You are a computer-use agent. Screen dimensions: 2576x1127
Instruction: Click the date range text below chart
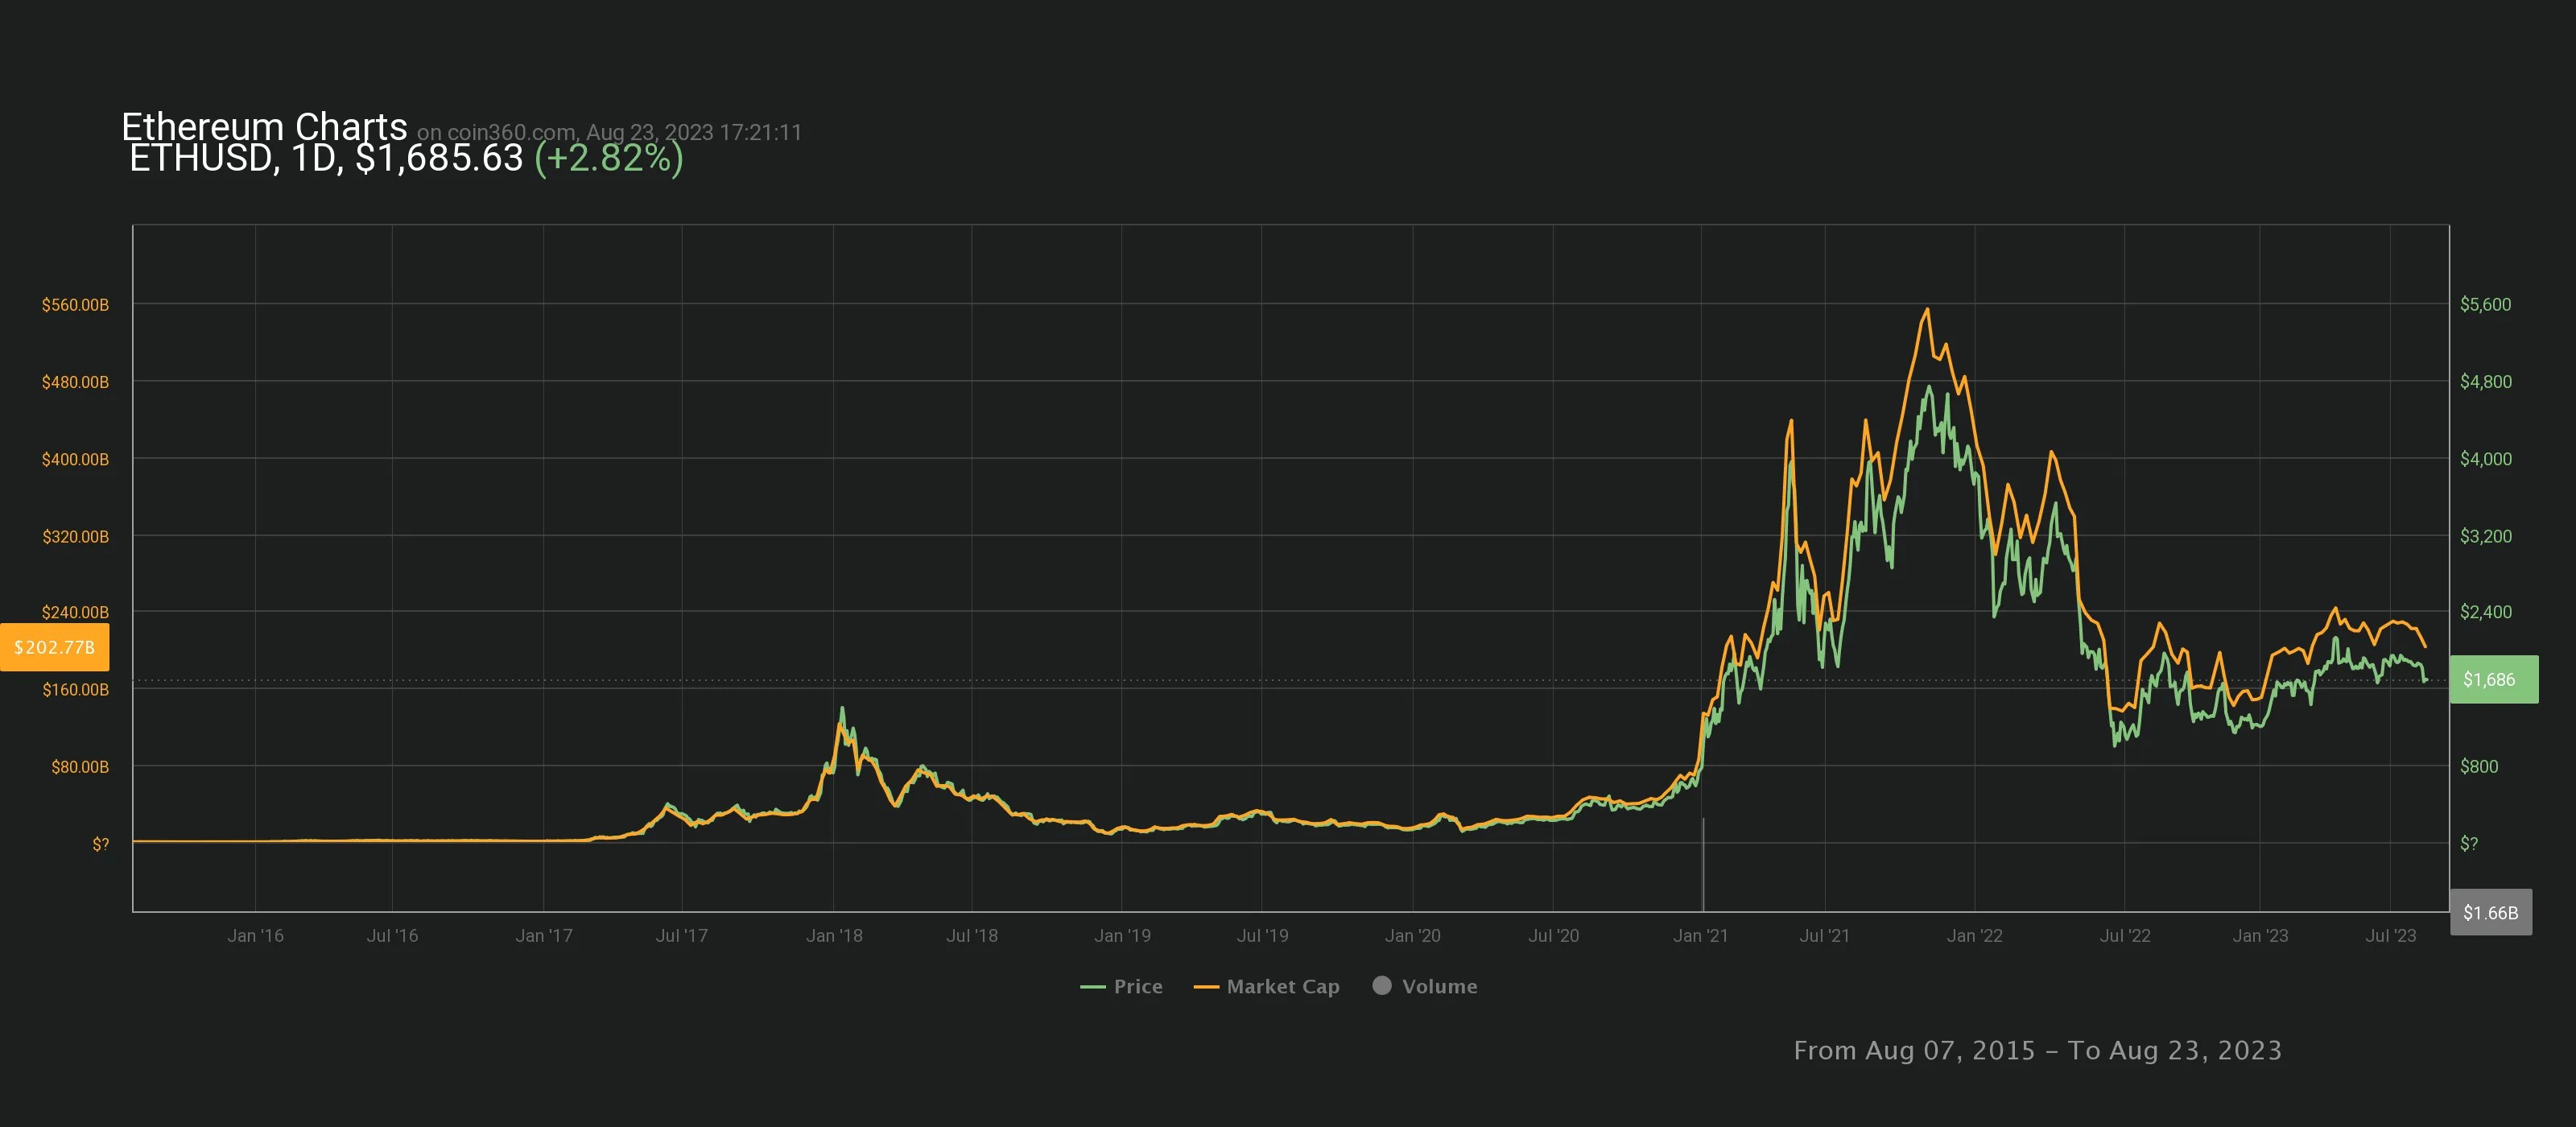click(x=2037, y=1050)
